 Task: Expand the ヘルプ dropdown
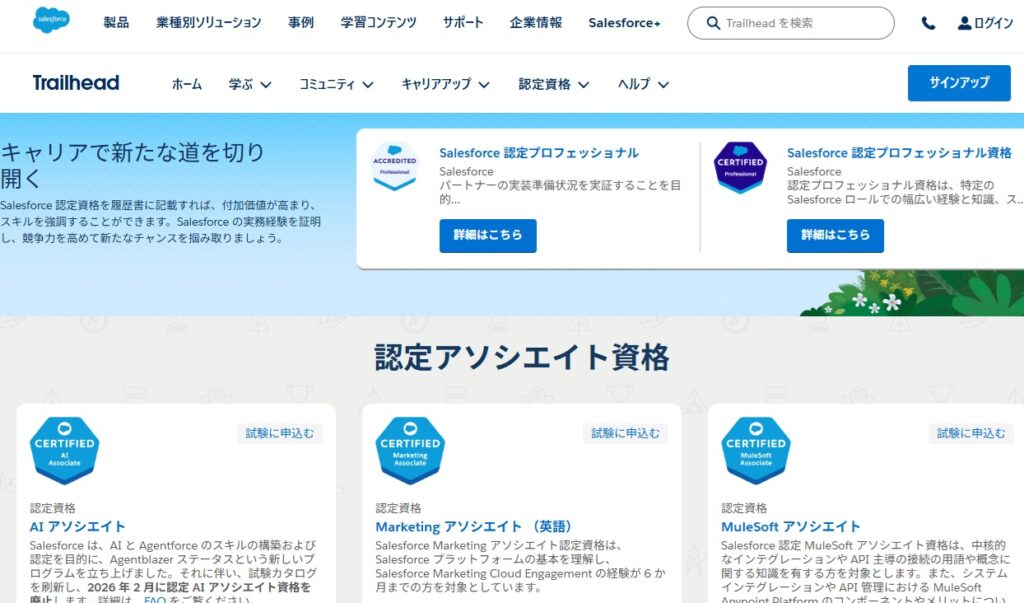coord(643,84)
